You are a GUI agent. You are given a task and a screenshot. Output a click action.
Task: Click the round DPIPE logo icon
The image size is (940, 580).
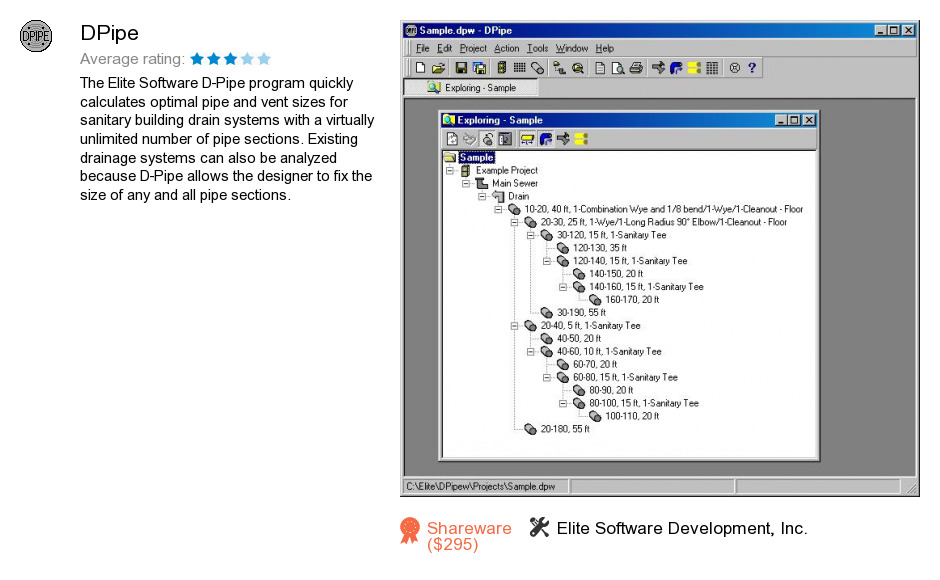point(36,36)
